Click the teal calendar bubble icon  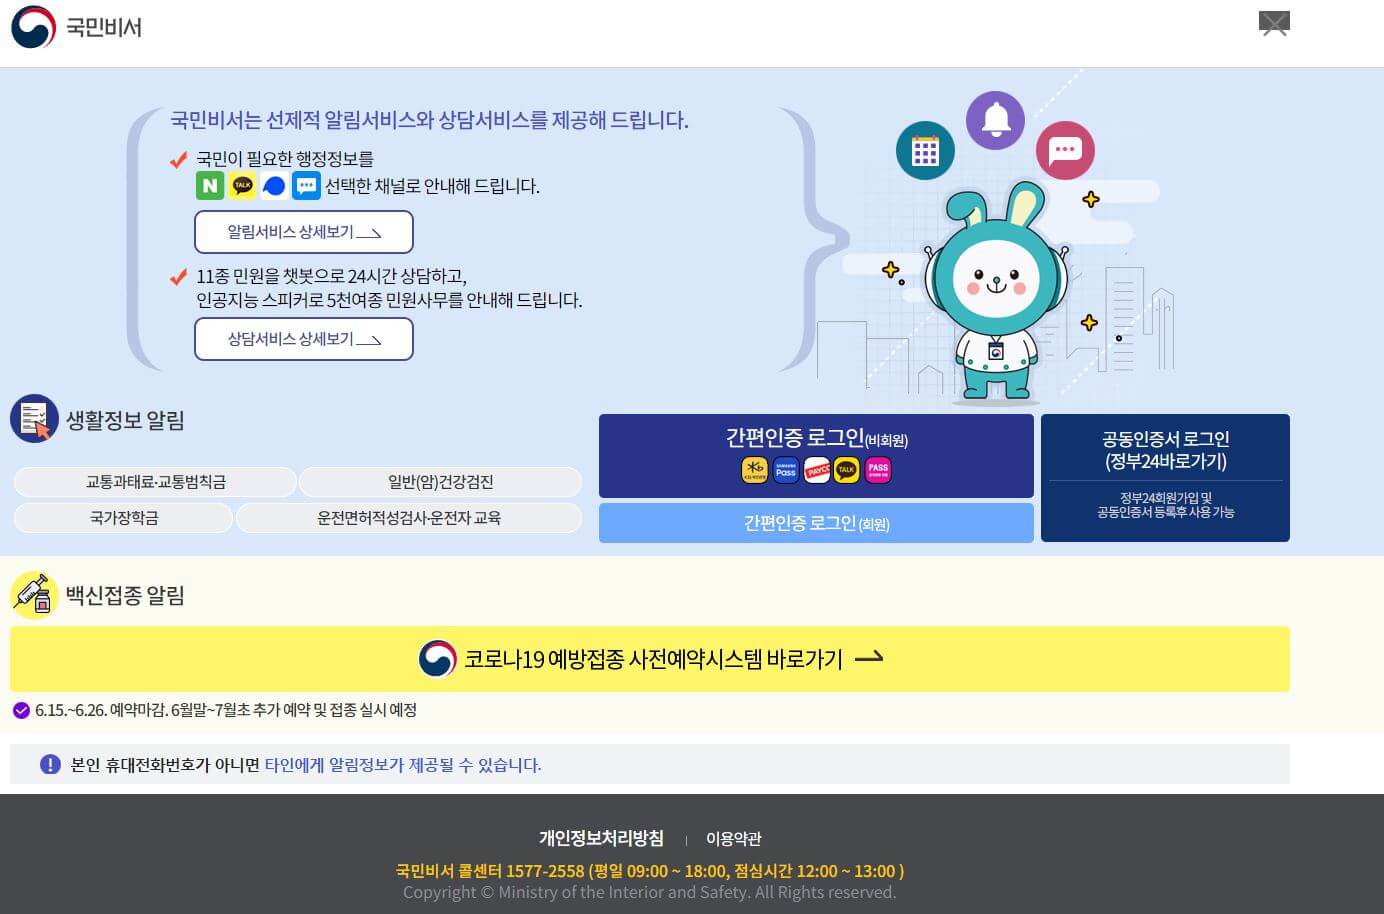coord(925,151)
